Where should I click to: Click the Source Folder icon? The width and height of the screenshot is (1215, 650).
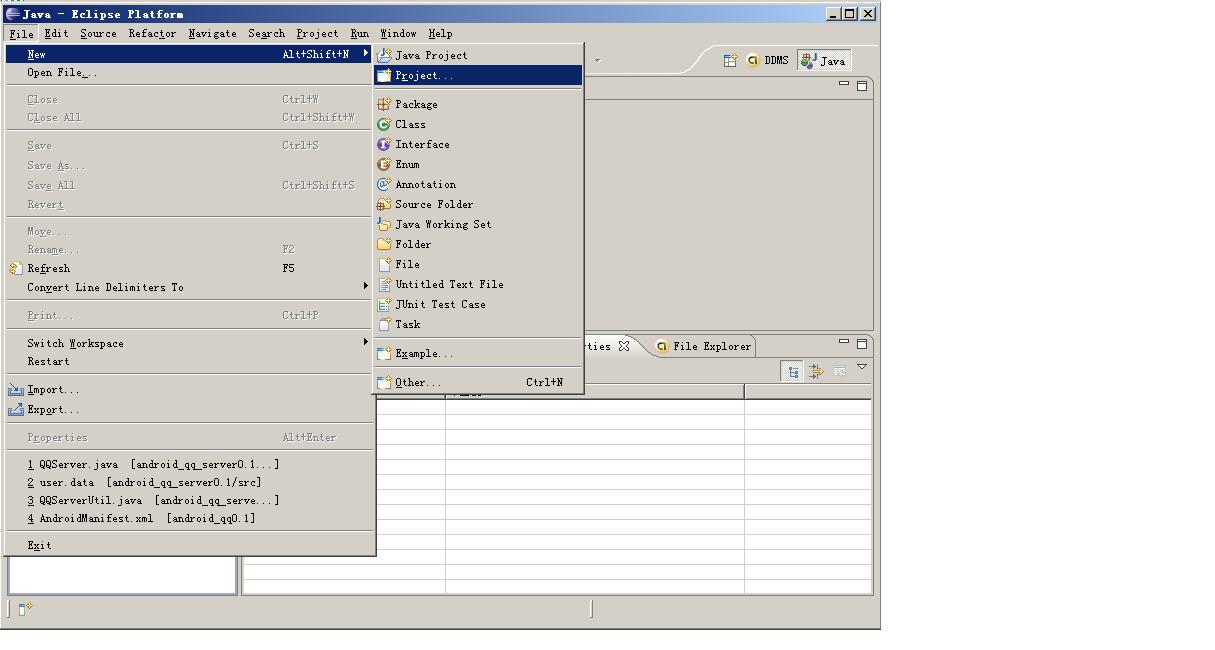coord(384,204)
